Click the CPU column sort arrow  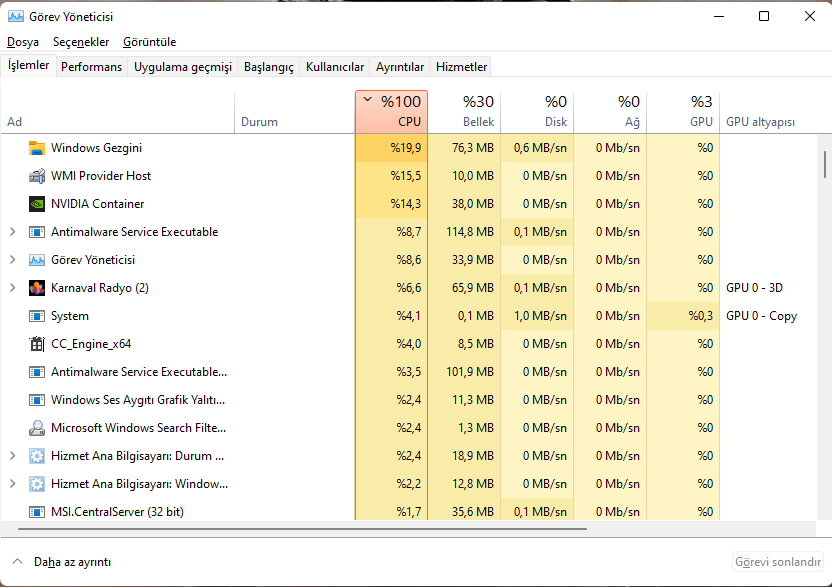[367, 99]
